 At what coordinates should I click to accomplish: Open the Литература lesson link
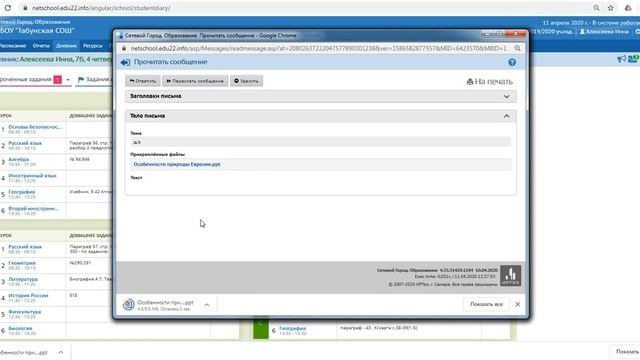point(23,280)
